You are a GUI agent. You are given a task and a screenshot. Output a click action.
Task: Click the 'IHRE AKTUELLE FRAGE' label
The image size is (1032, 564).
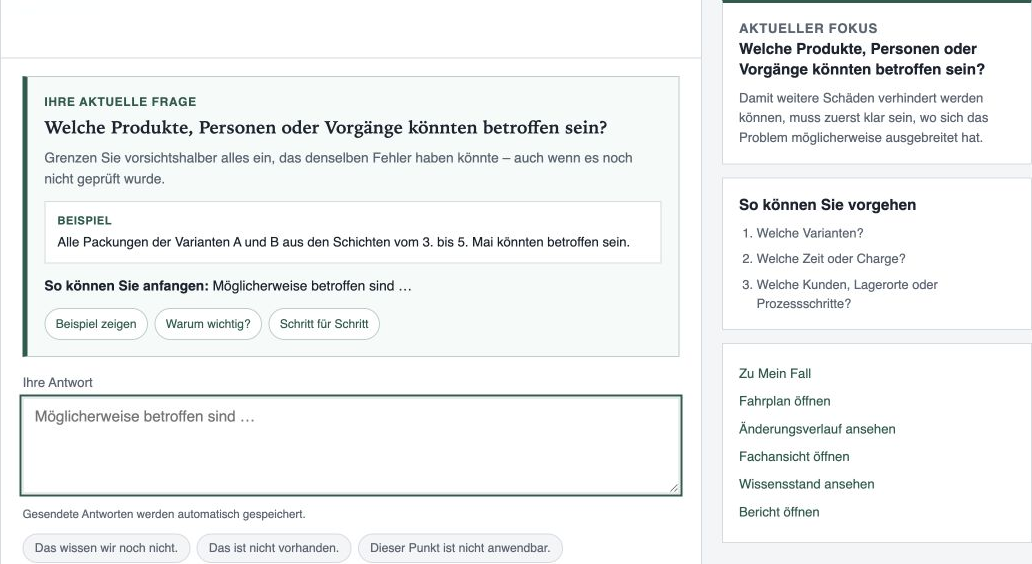click(x=120, y=101)
